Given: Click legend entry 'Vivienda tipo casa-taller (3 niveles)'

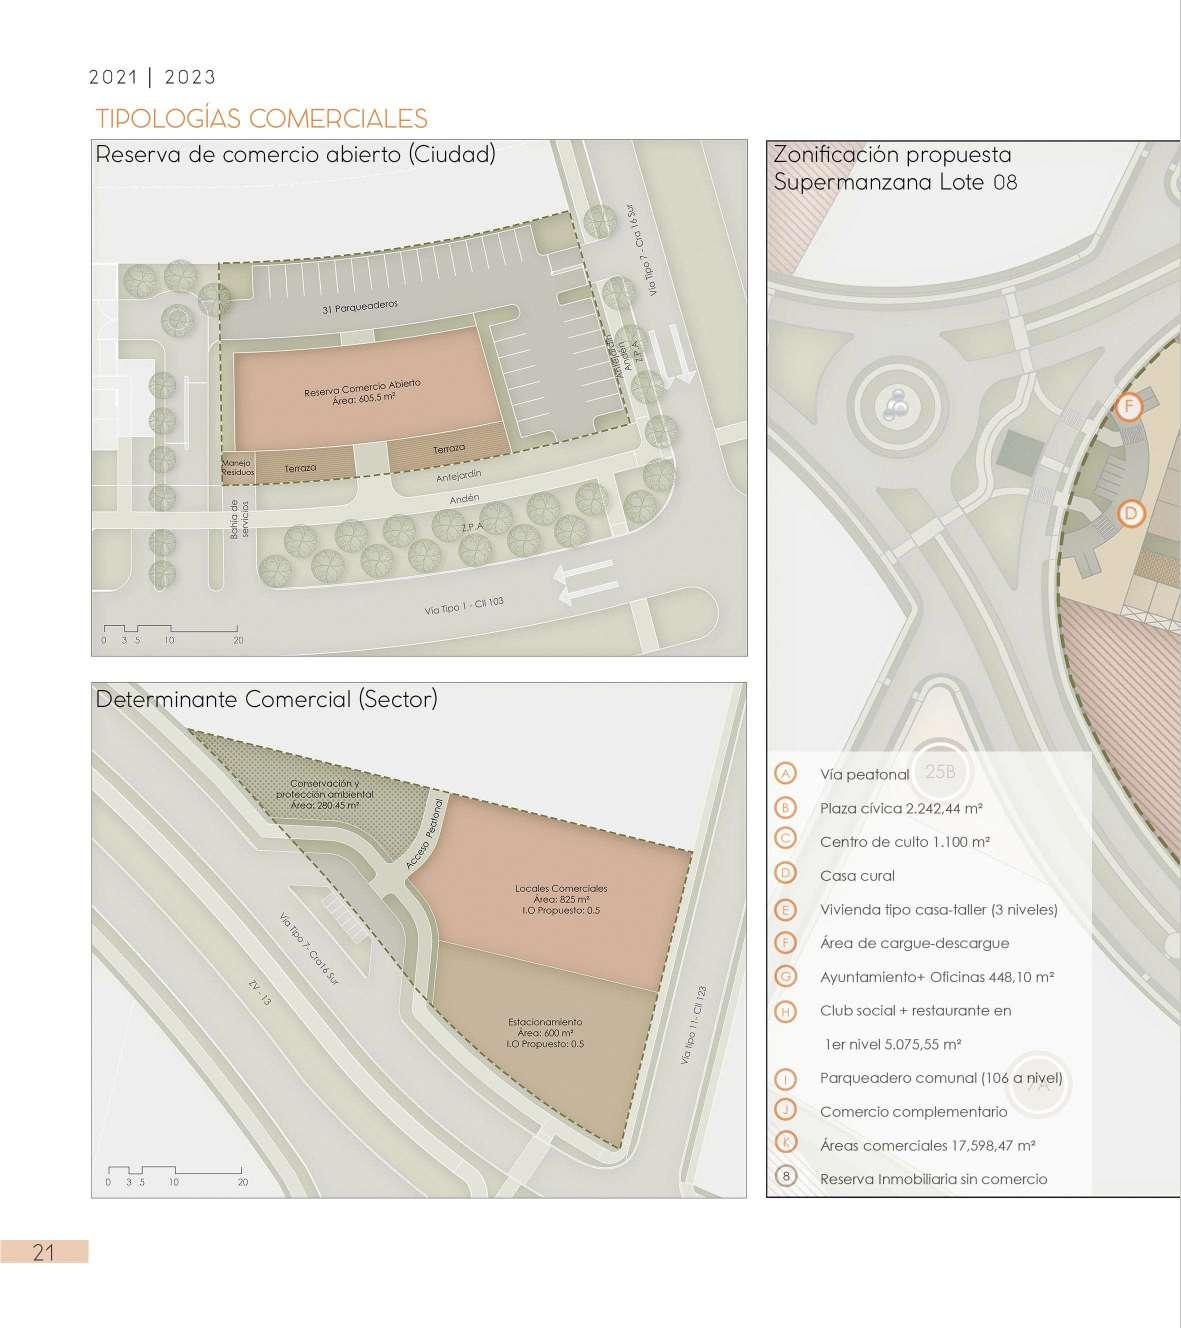Looking at the screenshot, I should point(939,910).
